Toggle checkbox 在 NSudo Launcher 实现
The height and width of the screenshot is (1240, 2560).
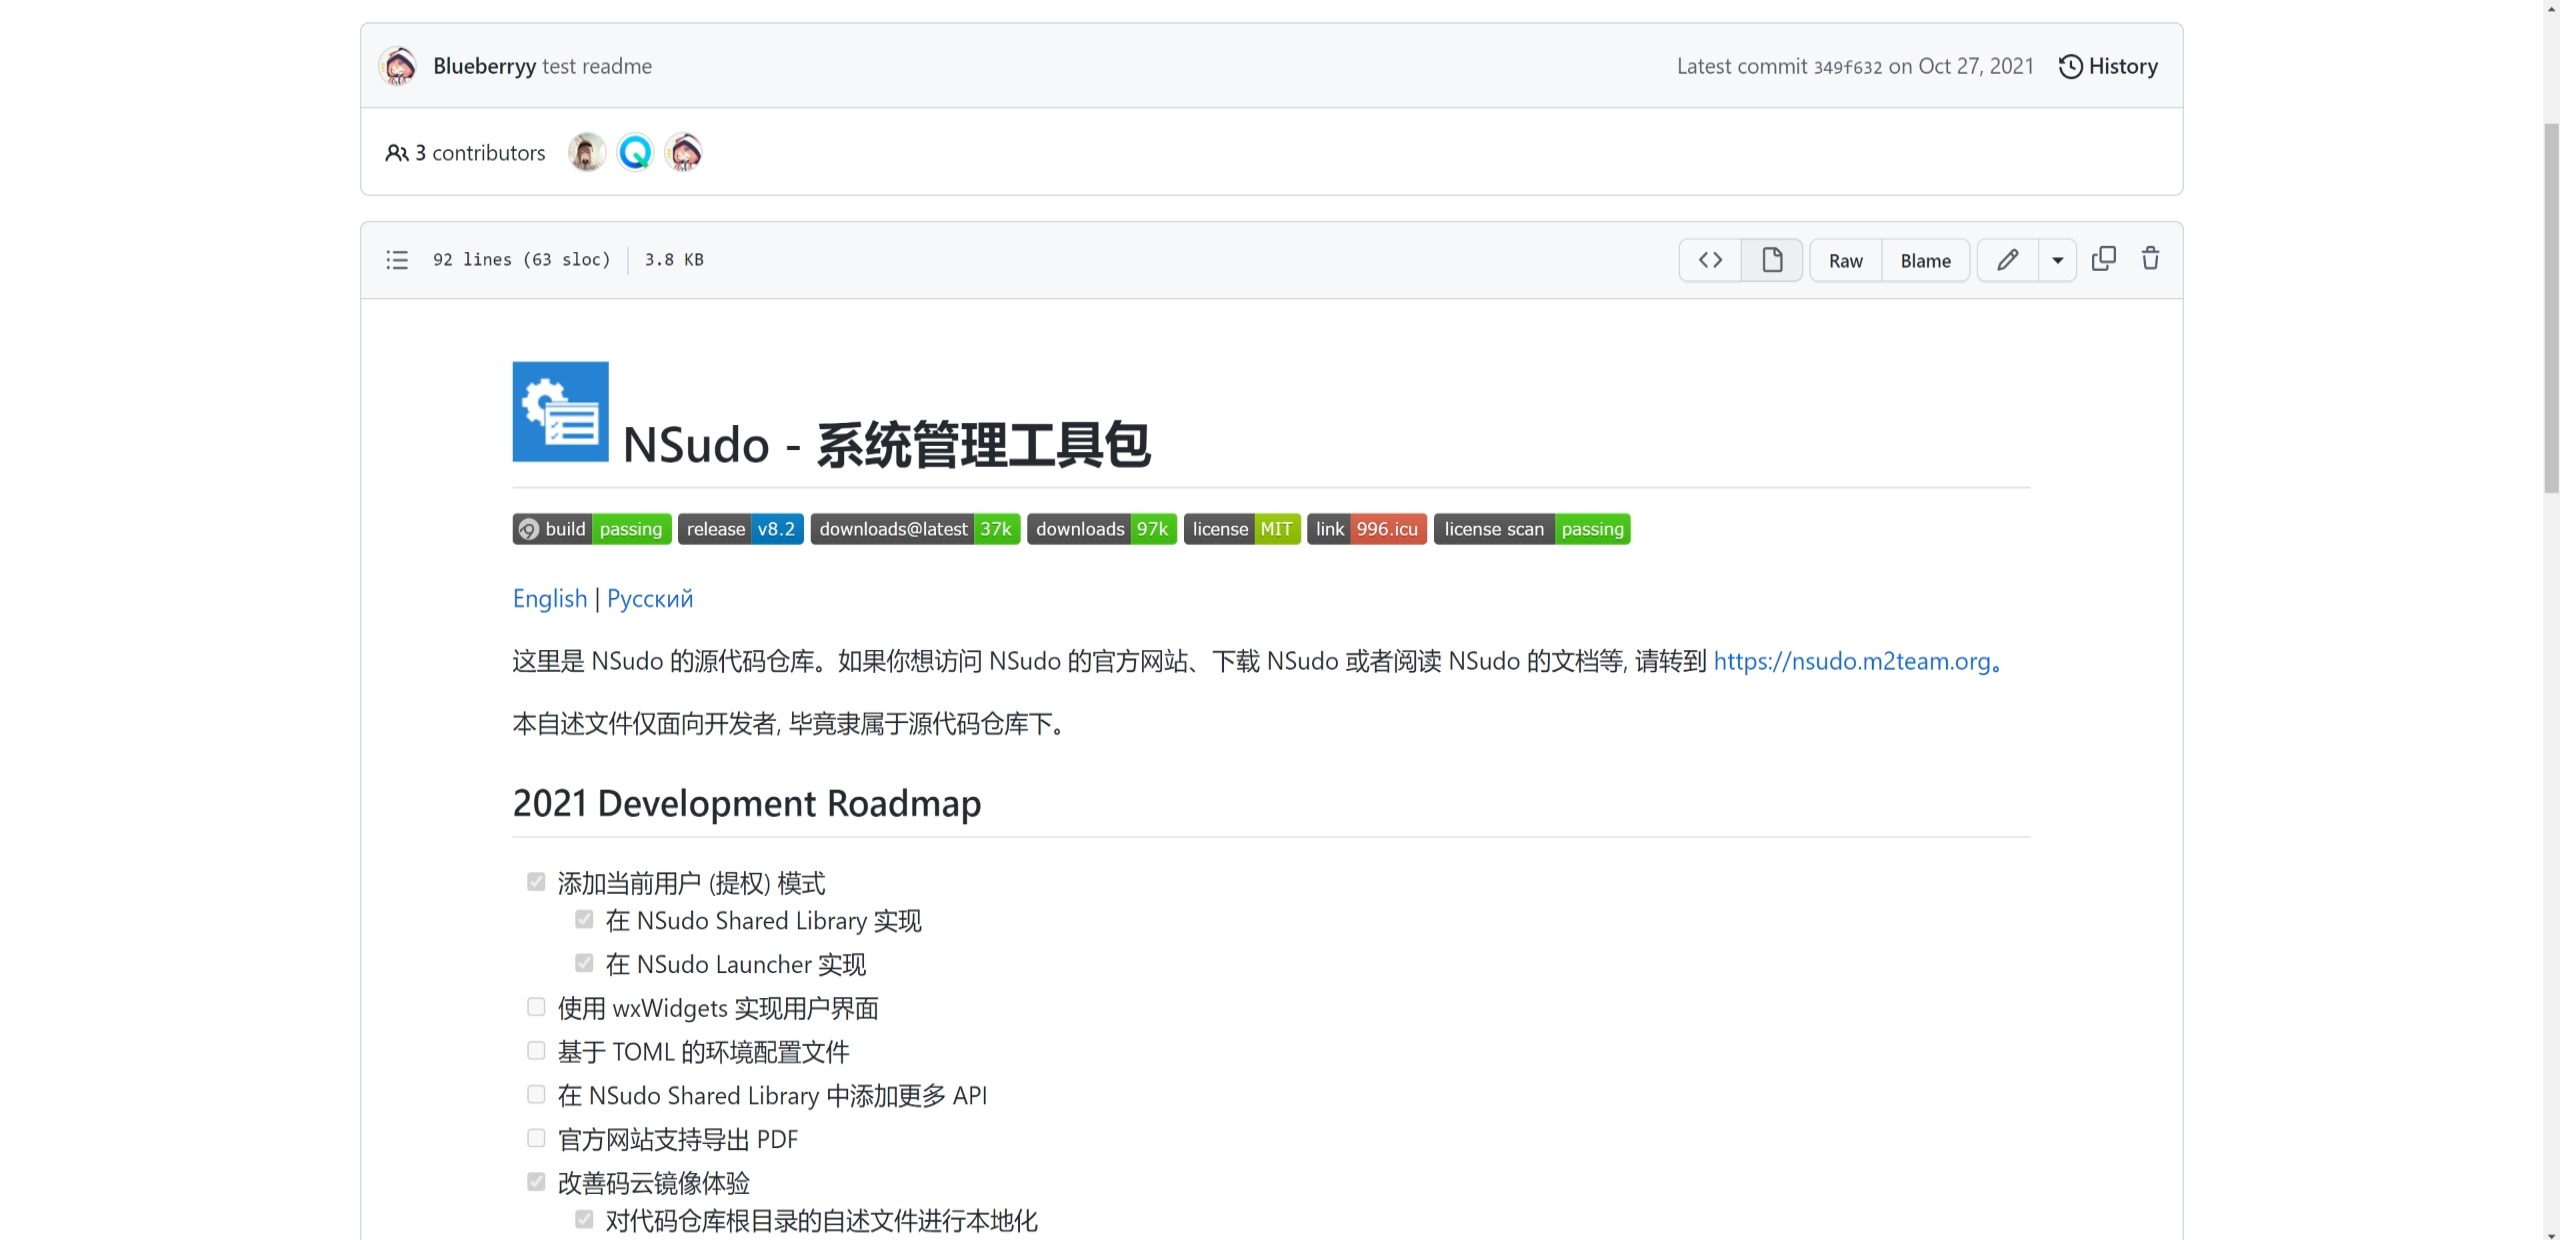(584, 963)
